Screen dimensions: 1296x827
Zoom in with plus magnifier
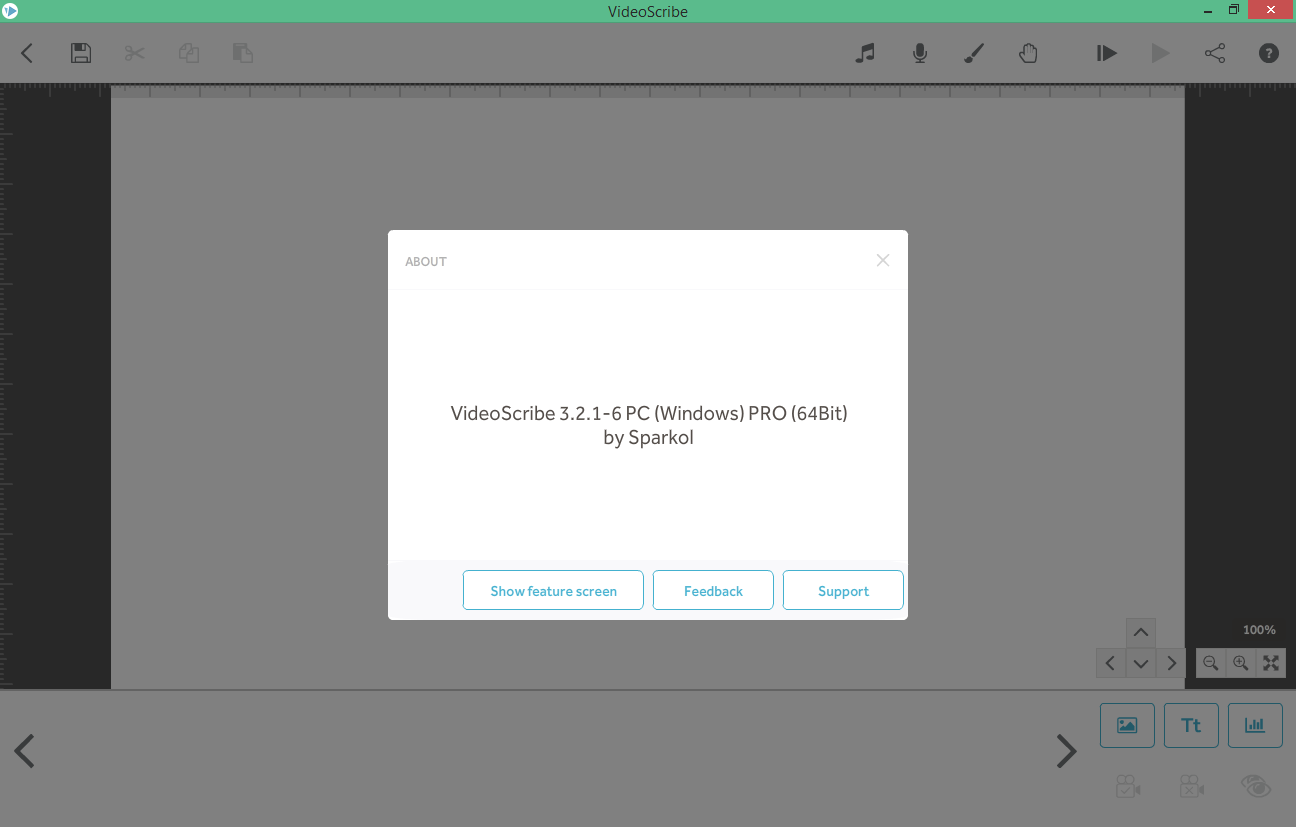[1241, 663]
